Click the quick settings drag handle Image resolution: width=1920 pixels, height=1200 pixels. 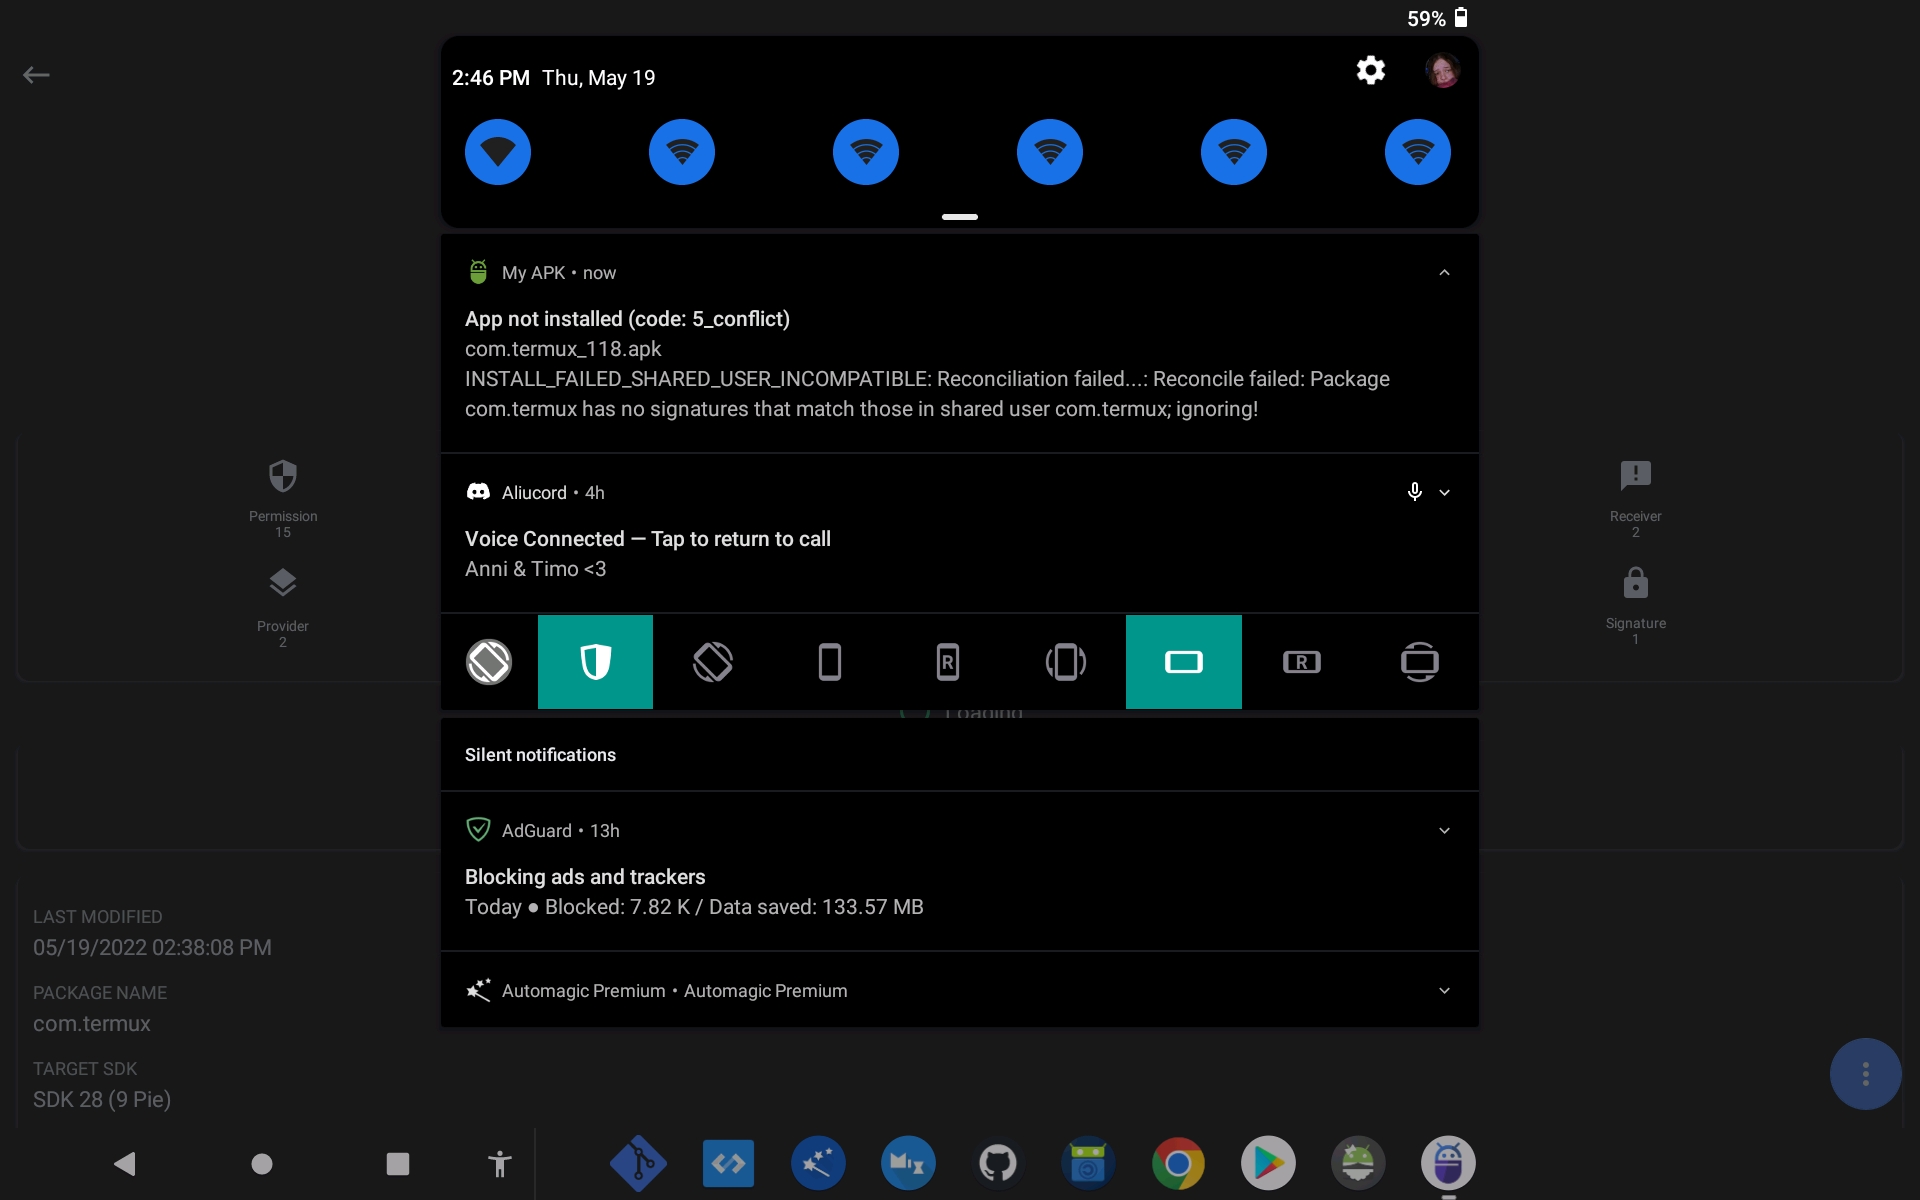tap(959, 216)
